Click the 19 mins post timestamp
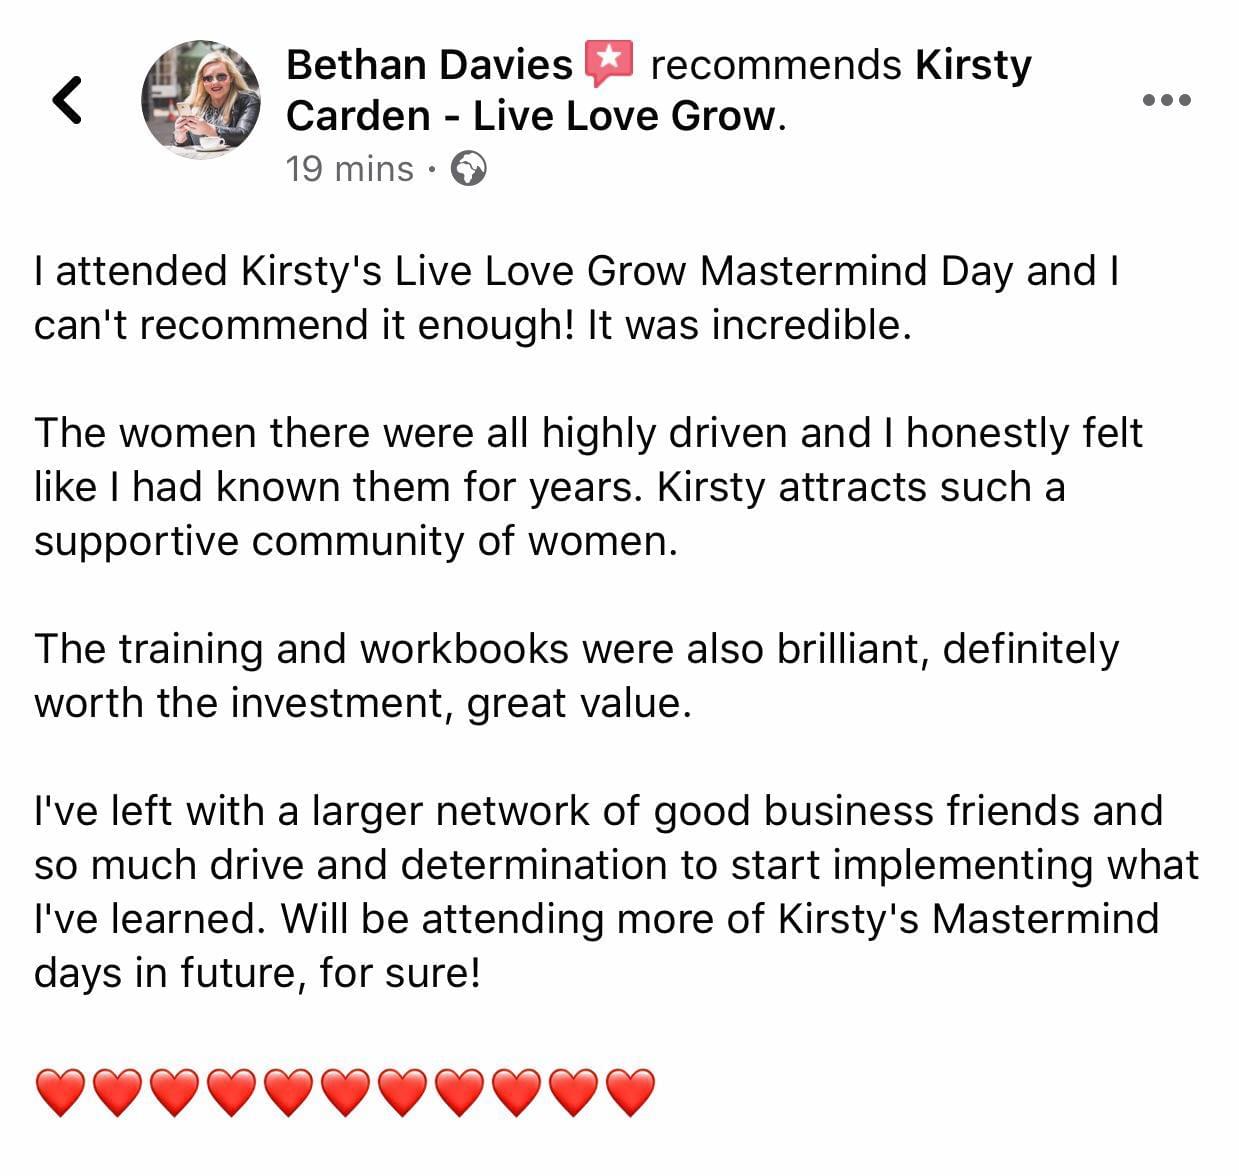 tap(349, 169)
